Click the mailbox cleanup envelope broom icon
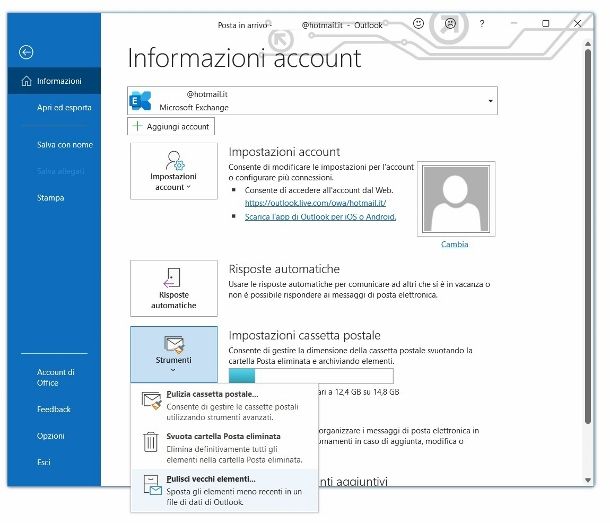 pos(151,401)
